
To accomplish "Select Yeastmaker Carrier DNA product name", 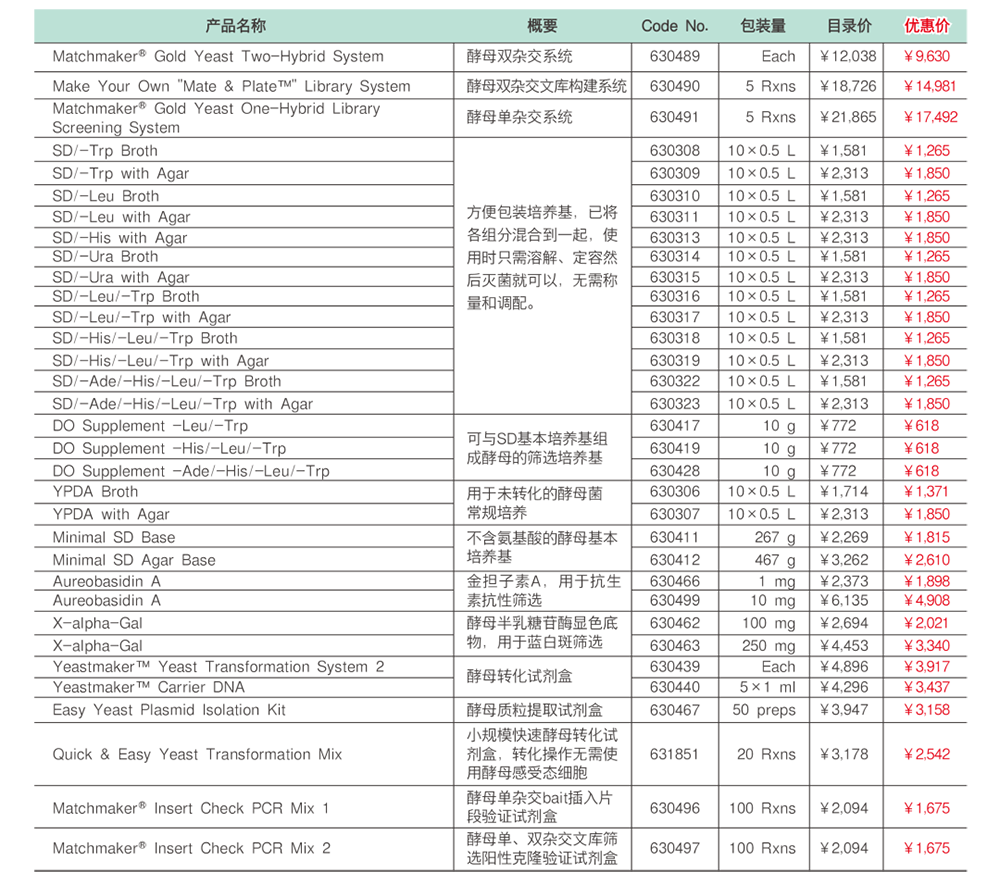I will point(149,687).
